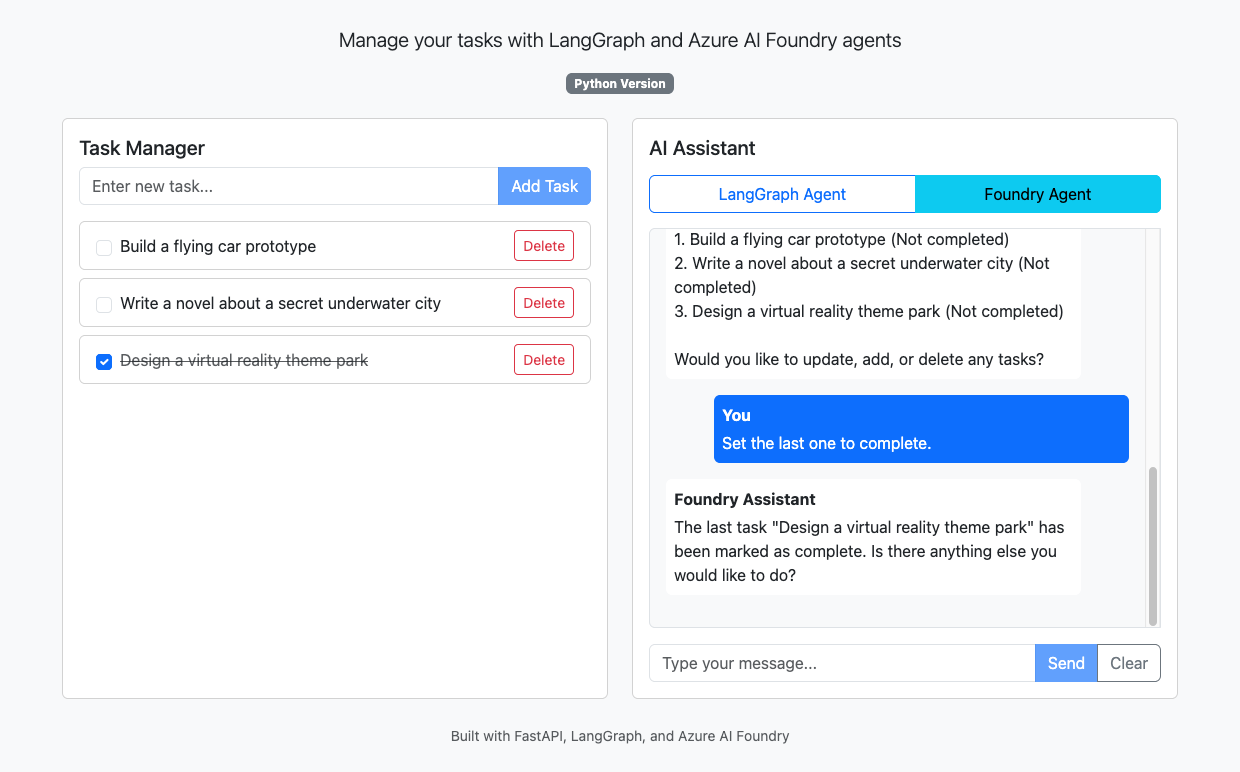Image resolution: width=1240 pixels, height=772 pixels.
Task: Check the "Build a flying car prototype" checkbox
Action: click(103, 246)
